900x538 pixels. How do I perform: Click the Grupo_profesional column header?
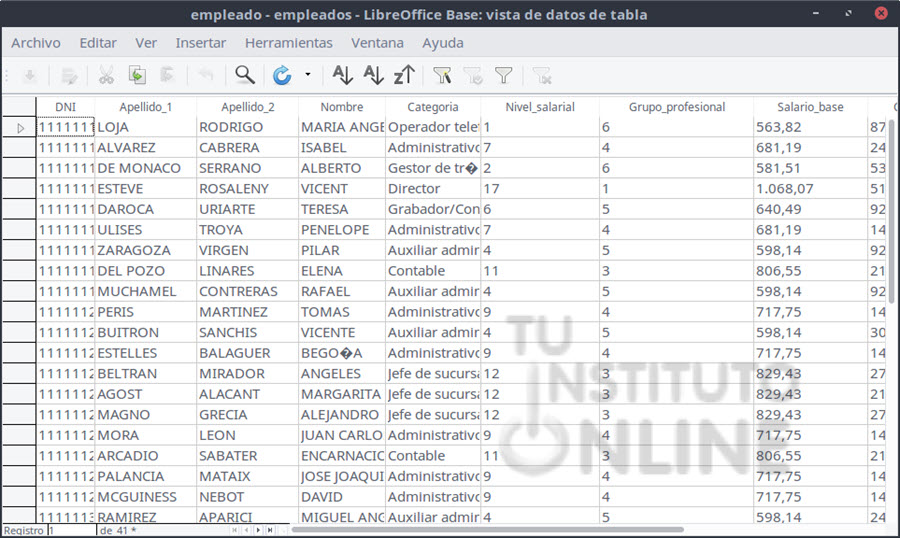[677, 107]
